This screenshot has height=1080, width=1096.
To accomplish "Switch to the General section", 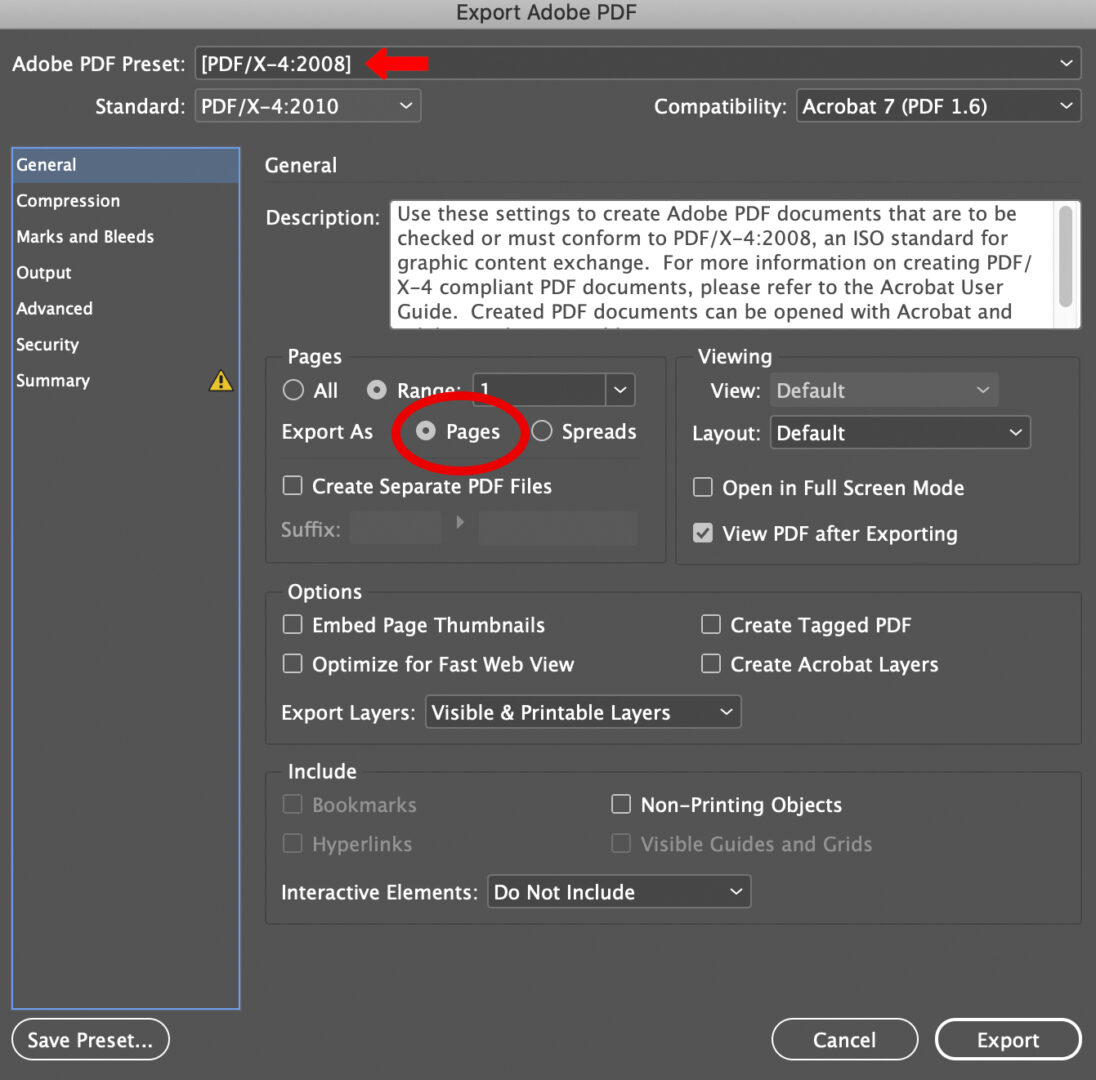I will coord(126,165).
